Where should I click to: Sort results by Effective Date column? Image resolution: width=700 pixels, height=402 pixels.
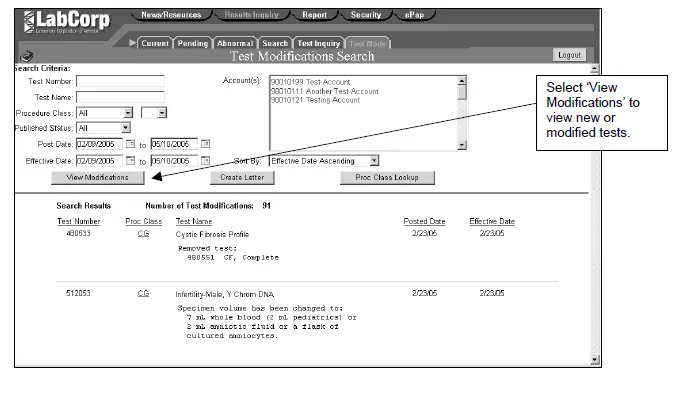click(x=492, y=221)
